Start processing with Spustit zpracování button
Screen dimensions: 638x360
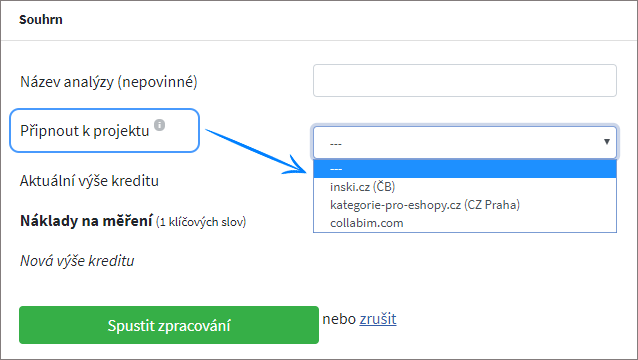(169, 325)
